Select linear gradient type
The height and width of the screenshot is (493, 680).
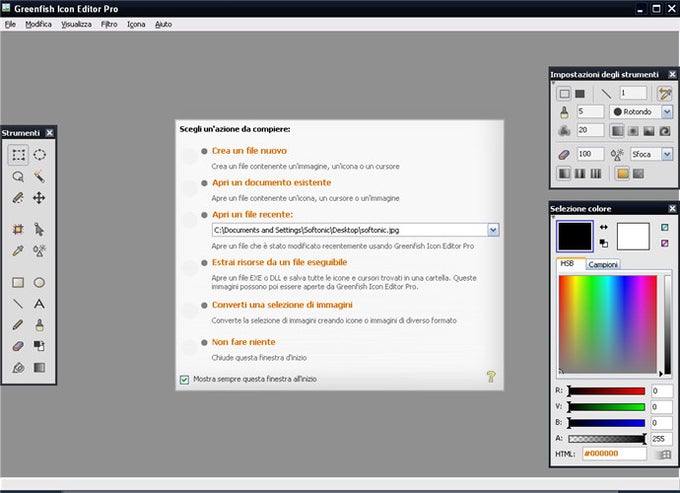[617, 131]
